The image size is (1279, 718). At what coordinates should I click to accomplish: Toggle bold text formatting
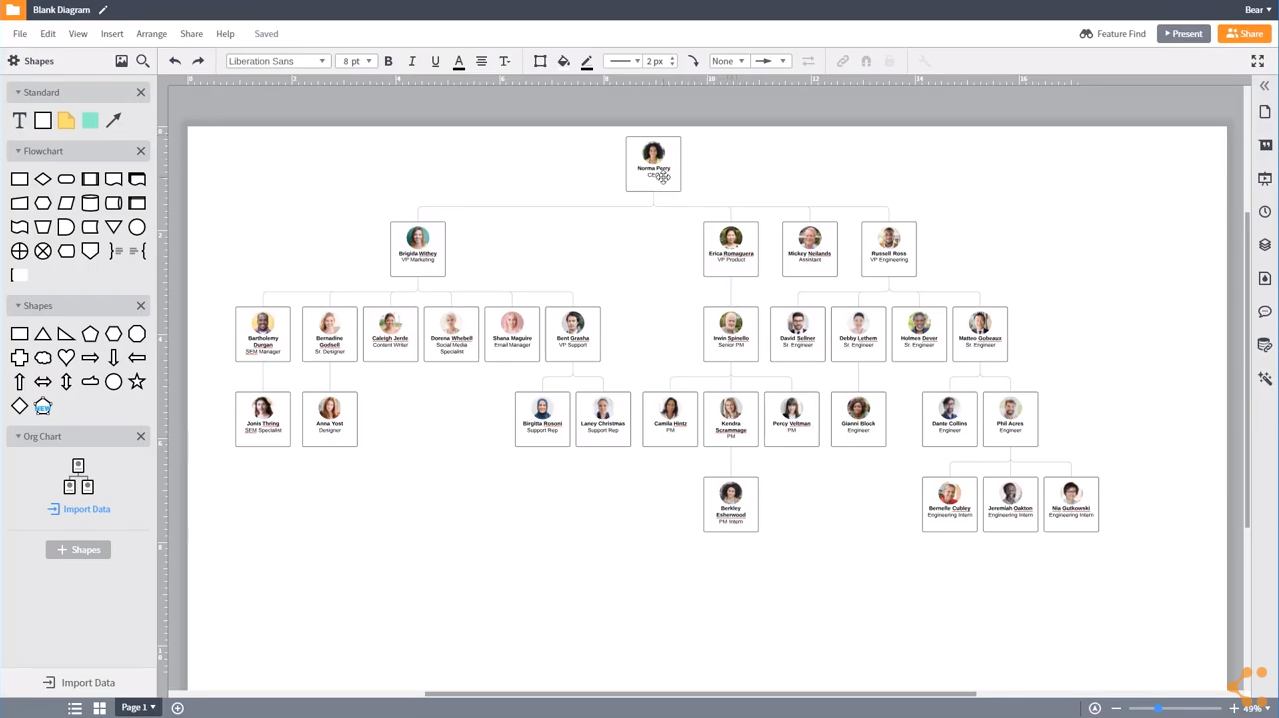(388, 61)
